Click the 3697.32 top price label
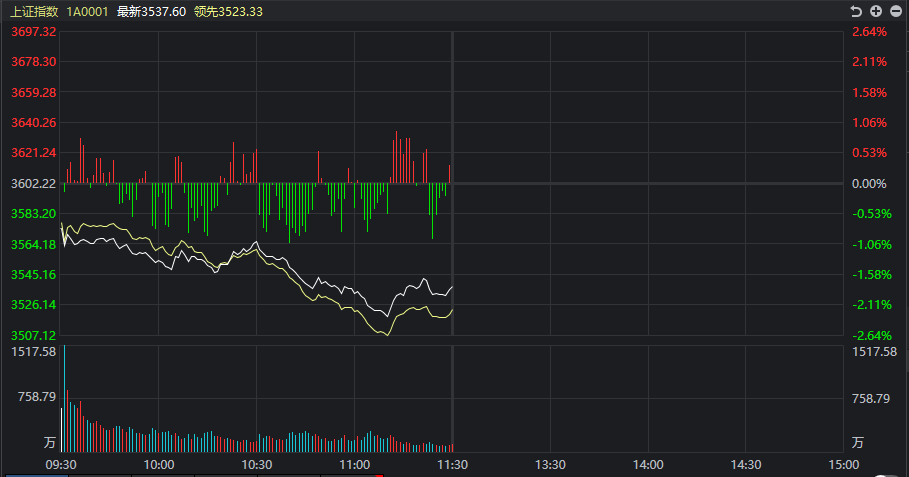Screen dimensions: 909x477 pyautogui.click(x=34, y=32)
